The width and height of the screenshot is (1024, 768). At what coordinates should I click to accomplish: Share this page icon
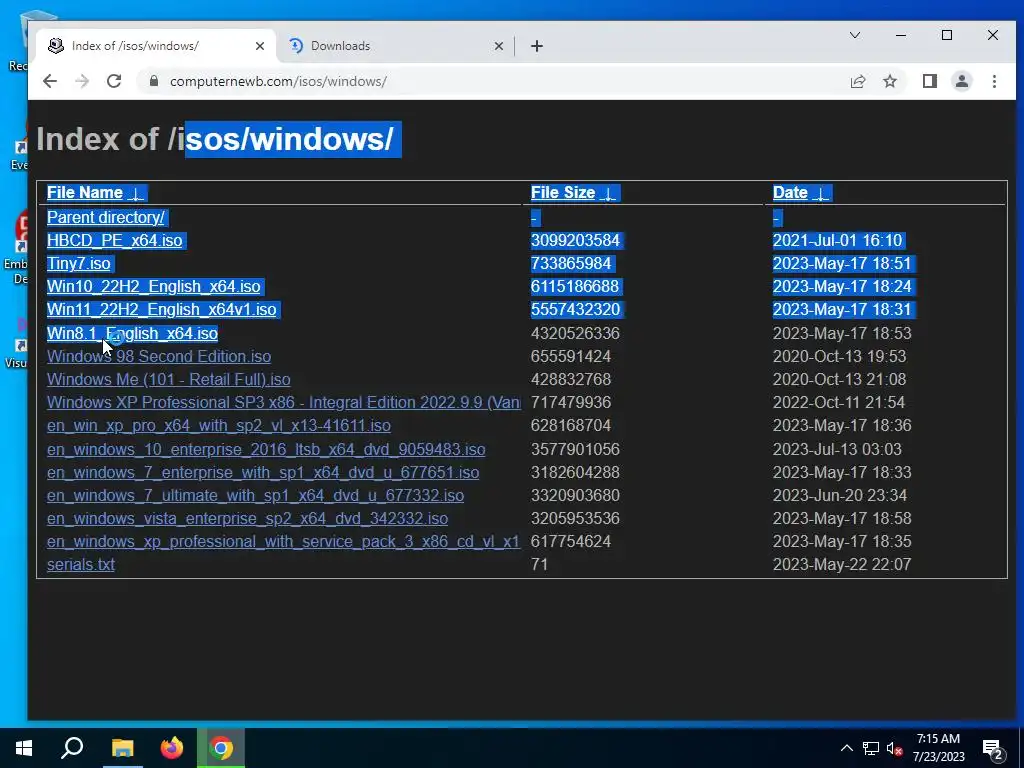(x=857, y=81)
